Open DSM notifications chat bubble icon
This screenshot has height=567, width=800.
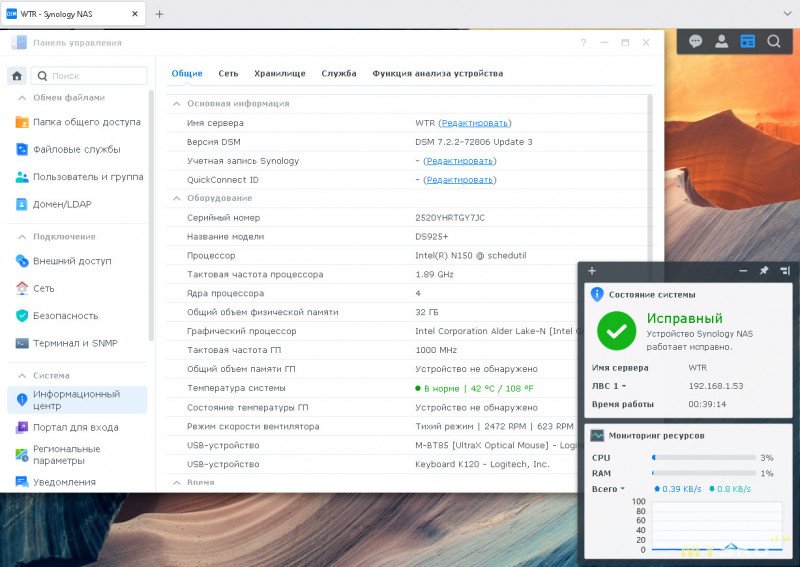[x=695, y=41]
